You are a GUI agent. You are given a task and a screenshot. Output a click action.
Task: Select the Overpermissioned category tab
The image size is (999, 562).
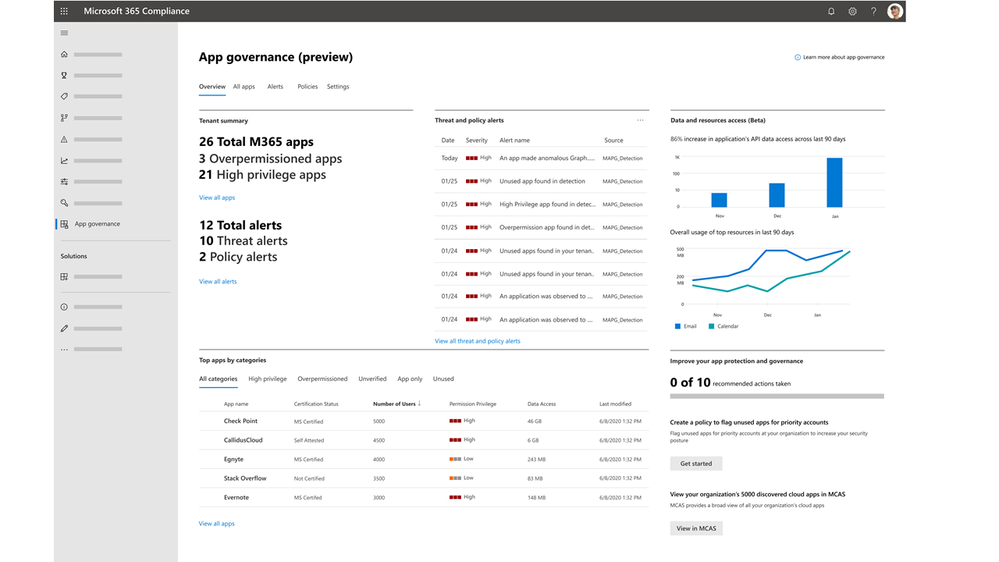click(322, 378)
